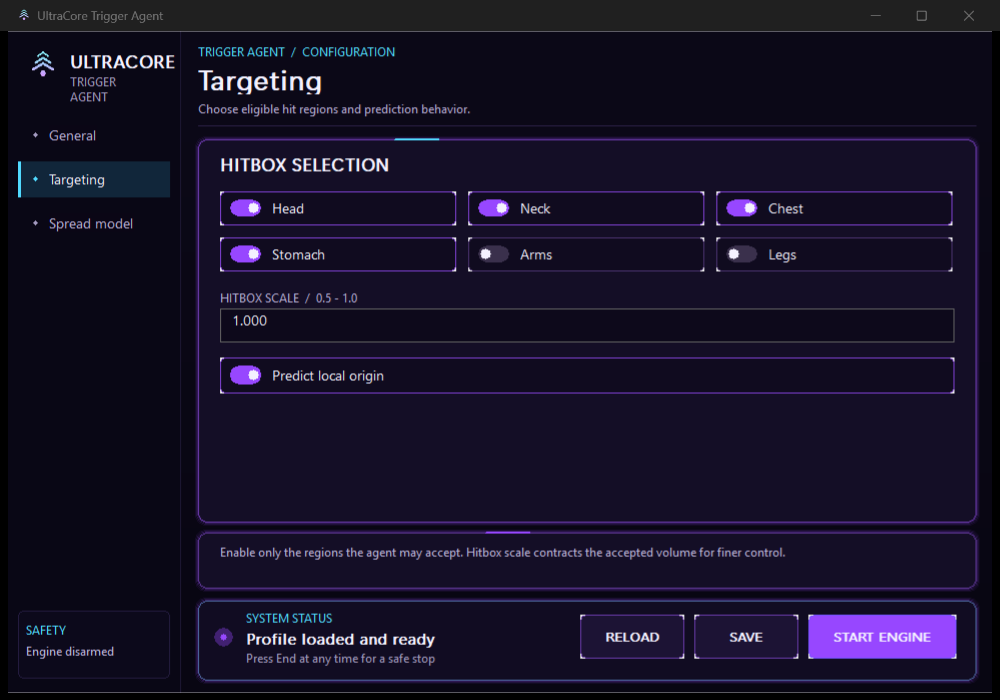Click the Targeting page title
The width and height of the screenshot is (1000, 700).
[260, 82]
